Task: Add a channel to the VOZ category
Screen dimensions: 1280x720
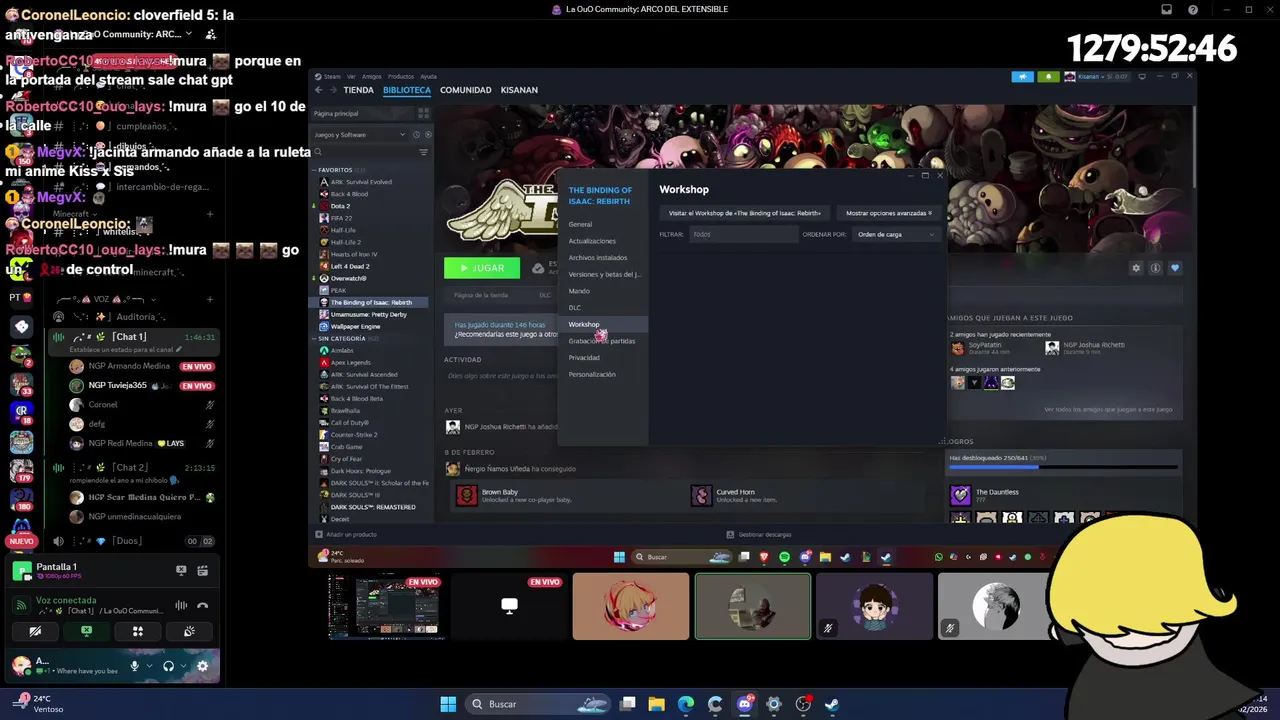Action: 210,298
